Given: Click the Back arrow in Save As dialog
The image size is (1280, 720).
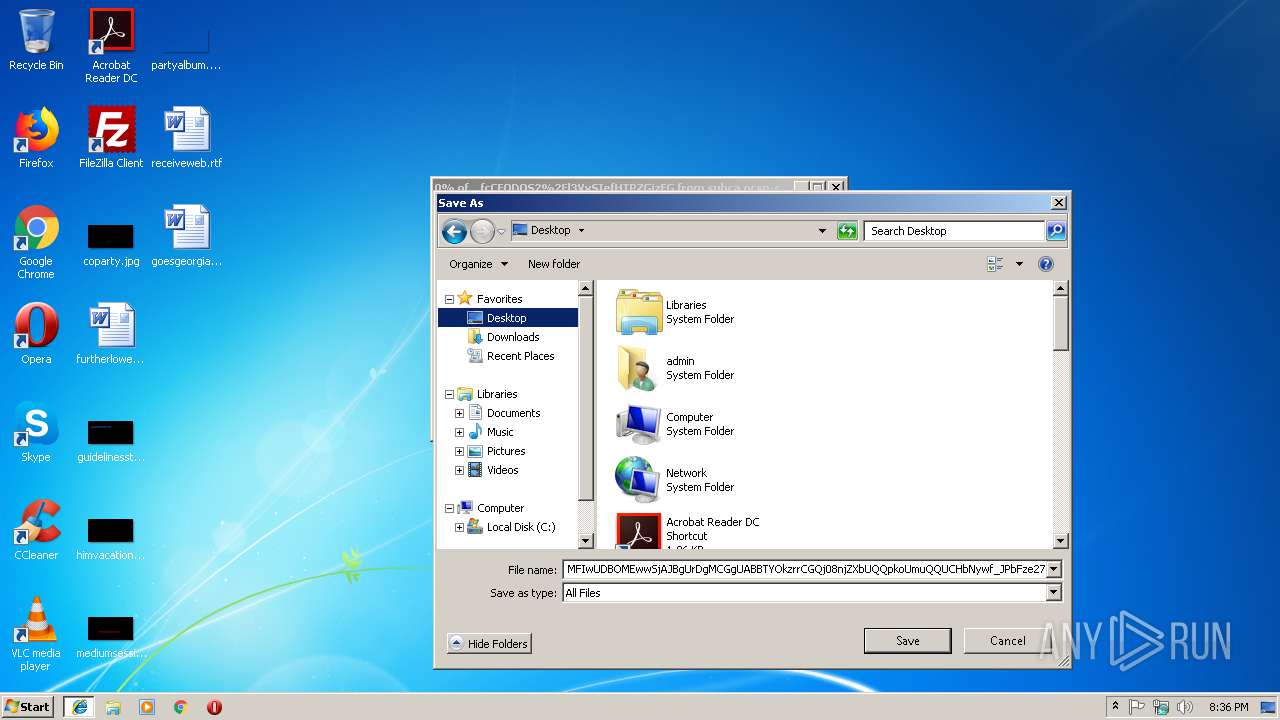Looking at the screenshot, I should [x=455, y=232].
